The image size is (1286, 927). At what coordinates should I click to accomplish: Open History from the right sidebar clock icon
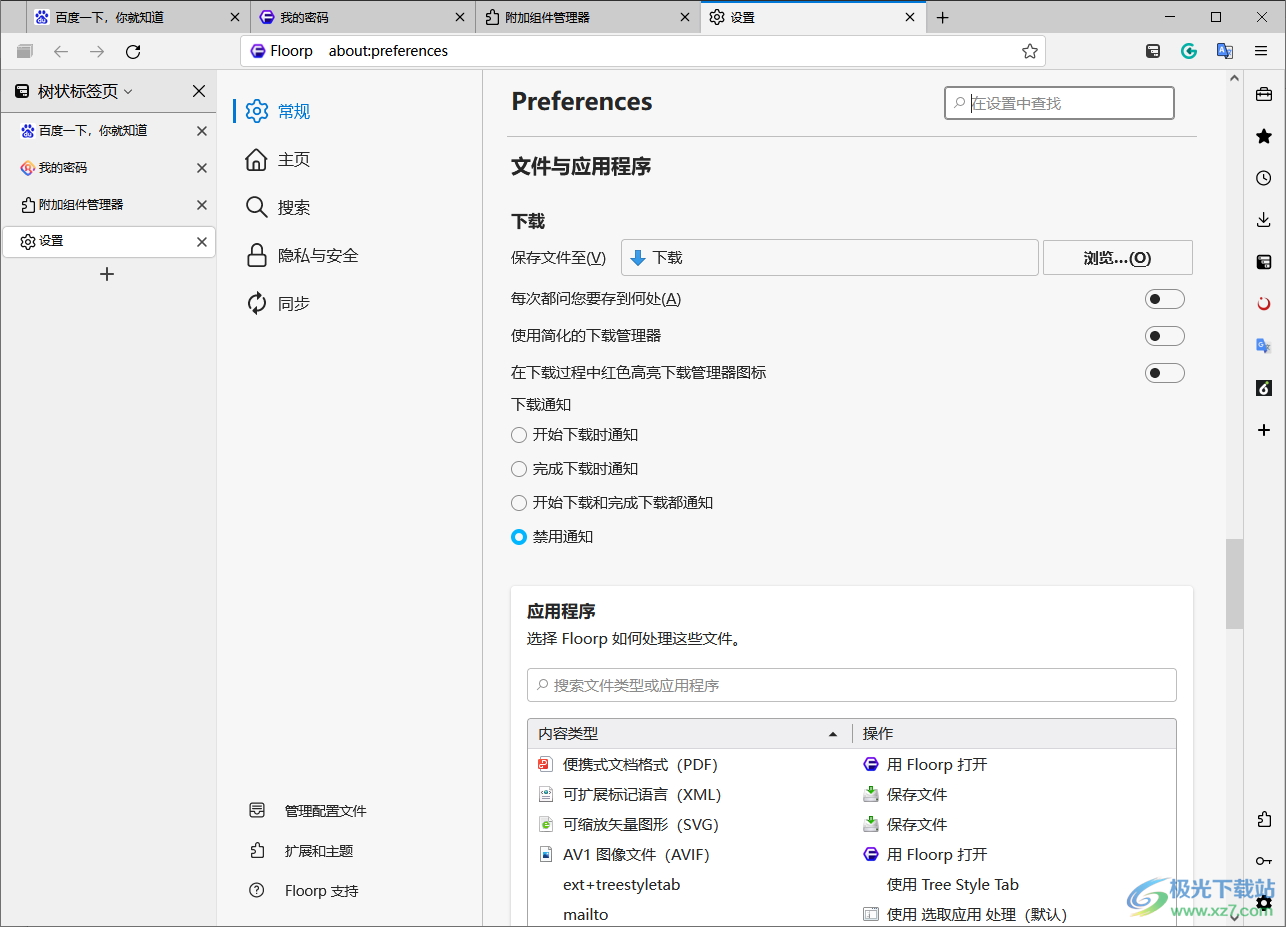[1264, 177]
